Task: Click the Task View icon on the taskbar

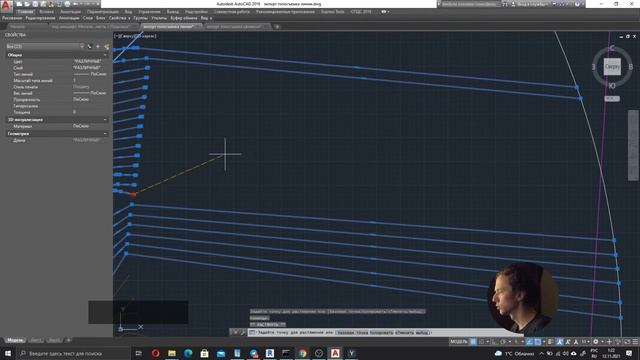Action: 139,353
